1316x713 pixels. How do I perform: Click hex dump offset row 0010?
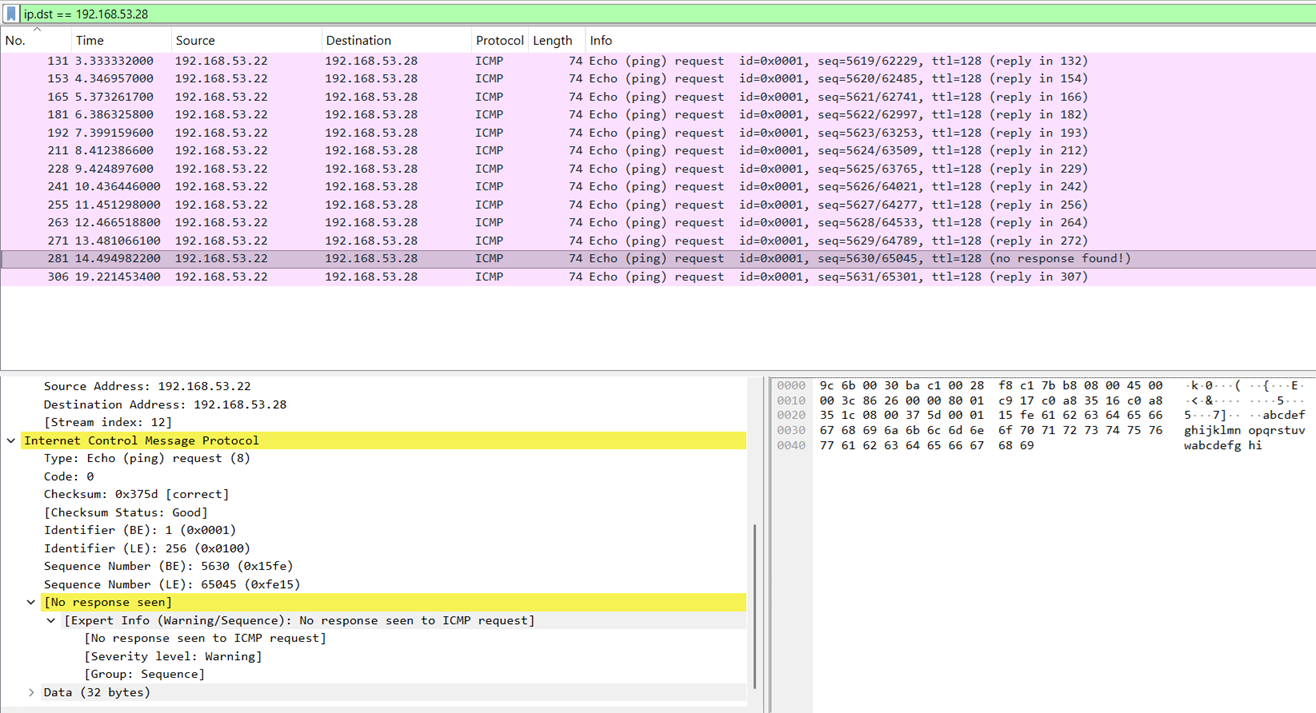point(790,401)
